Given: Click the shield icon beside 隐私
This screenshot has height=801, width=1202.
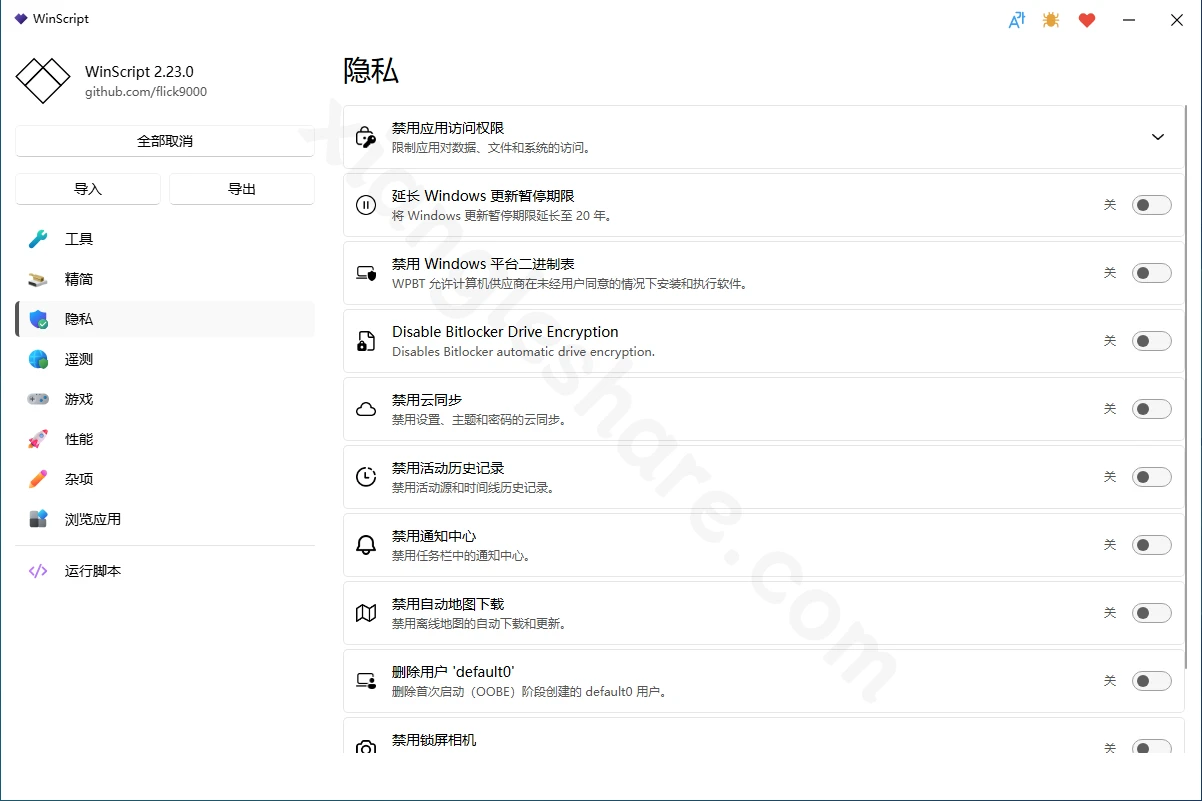Looking at the screenshot, I should (38, 319).
